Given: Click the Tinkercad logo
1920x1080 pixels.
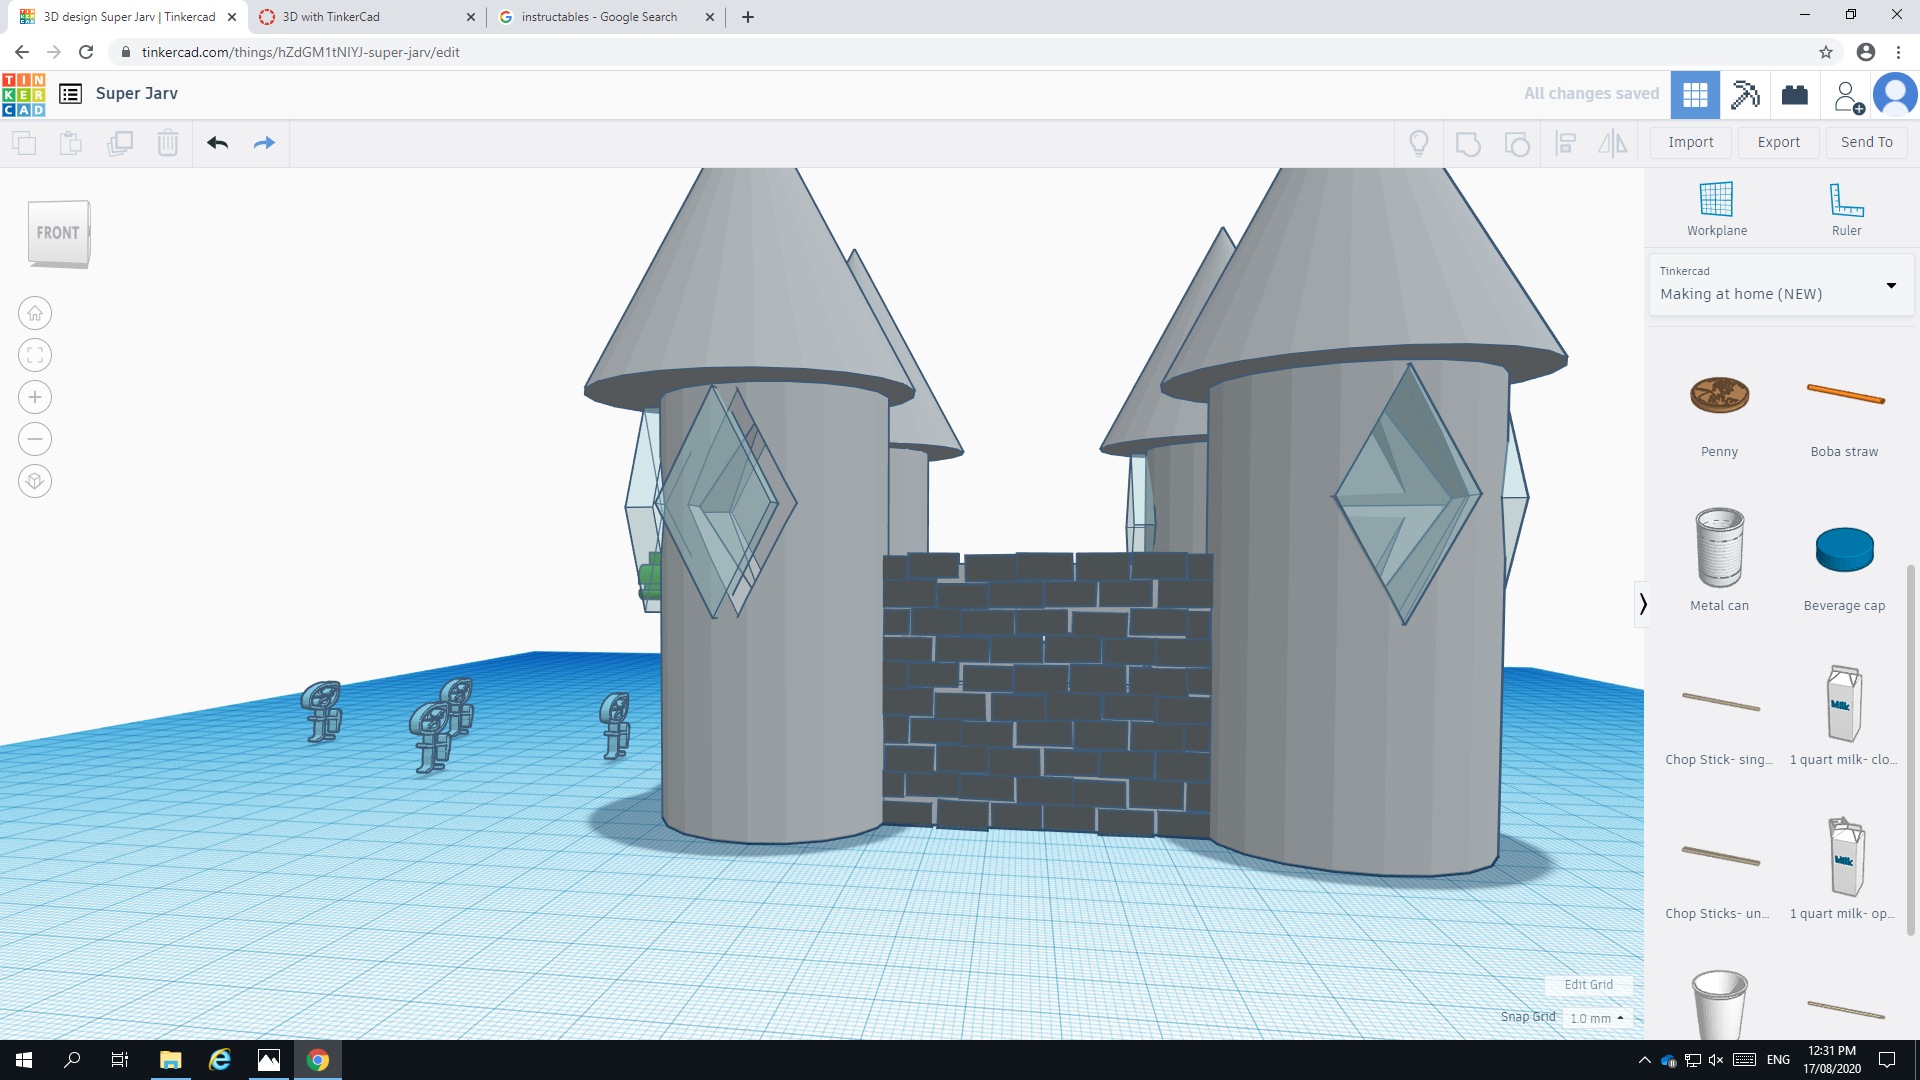Looking at the screenshot, I should click(x=24, y=94).
